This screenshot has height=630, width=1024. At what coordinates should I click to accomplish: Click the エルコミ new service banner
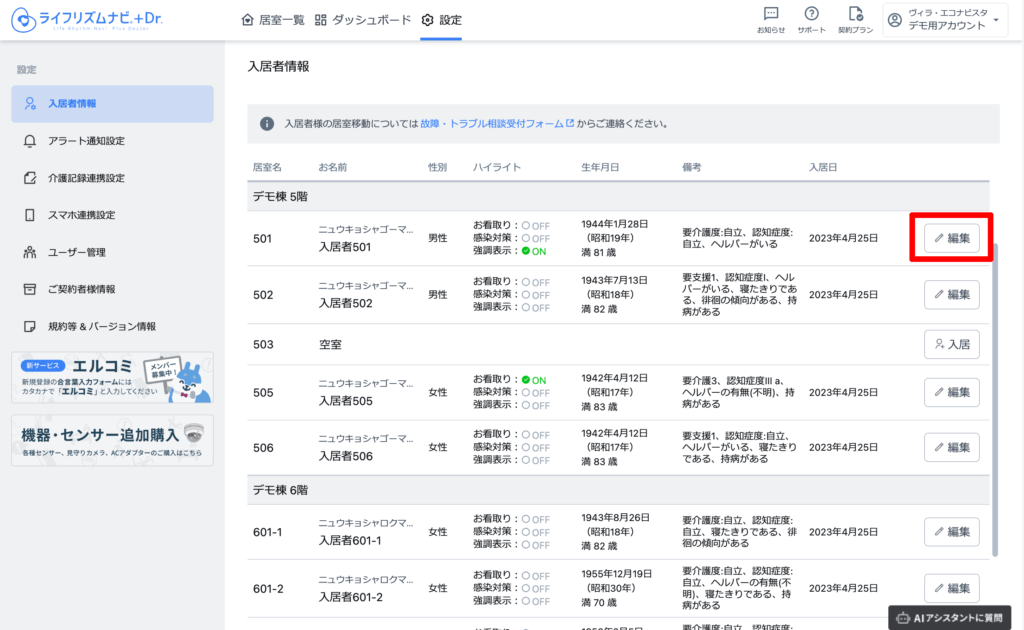[x=112, y=377]
